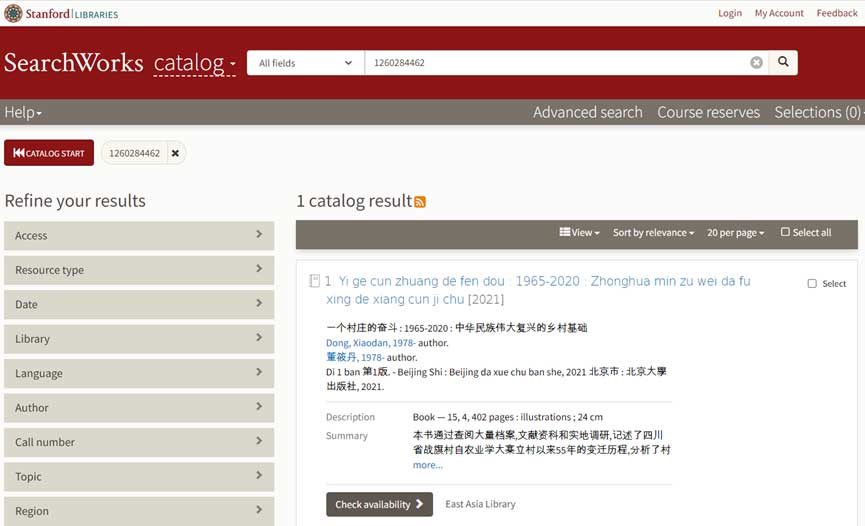Image resolution: width=865 pixels, height=526 pixels.
Task: Open the Help menu
Action: click(x=23, y=113)
